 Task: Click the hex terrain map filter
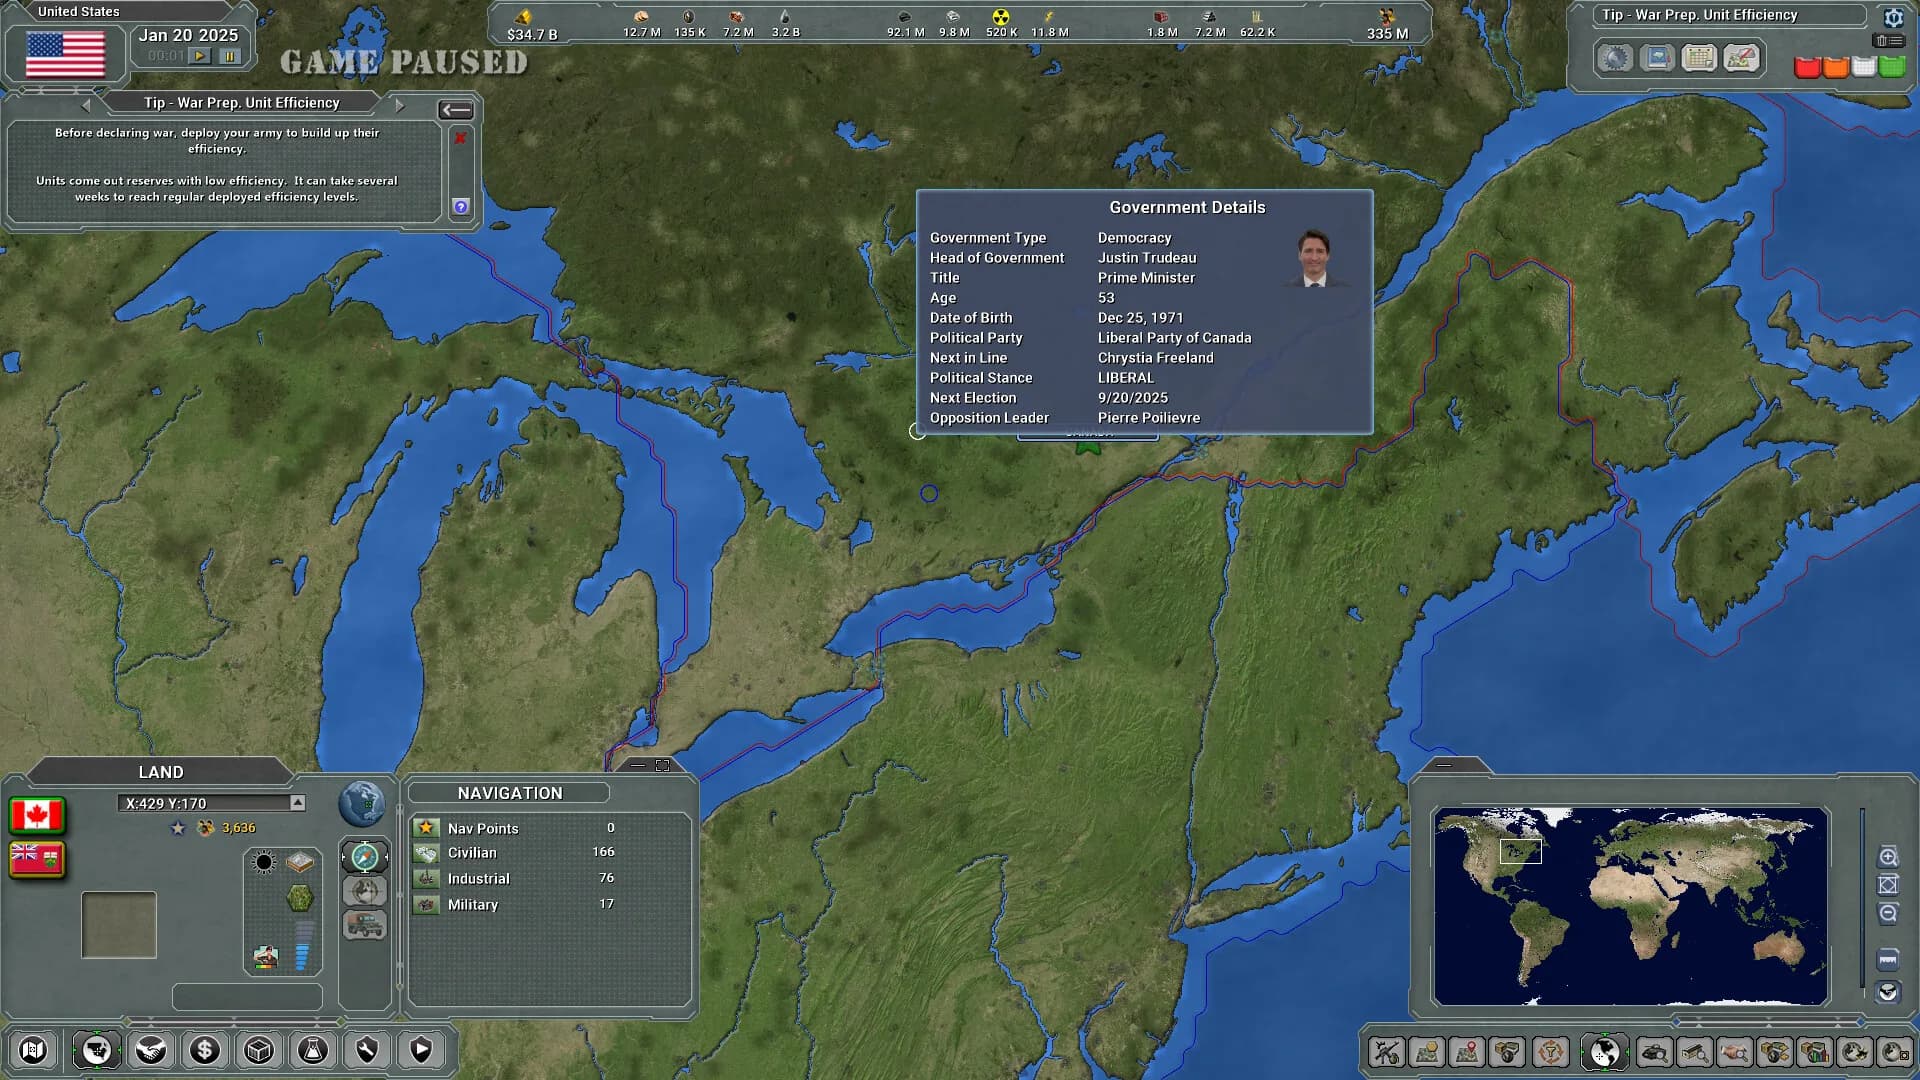click(1427, 1052)
